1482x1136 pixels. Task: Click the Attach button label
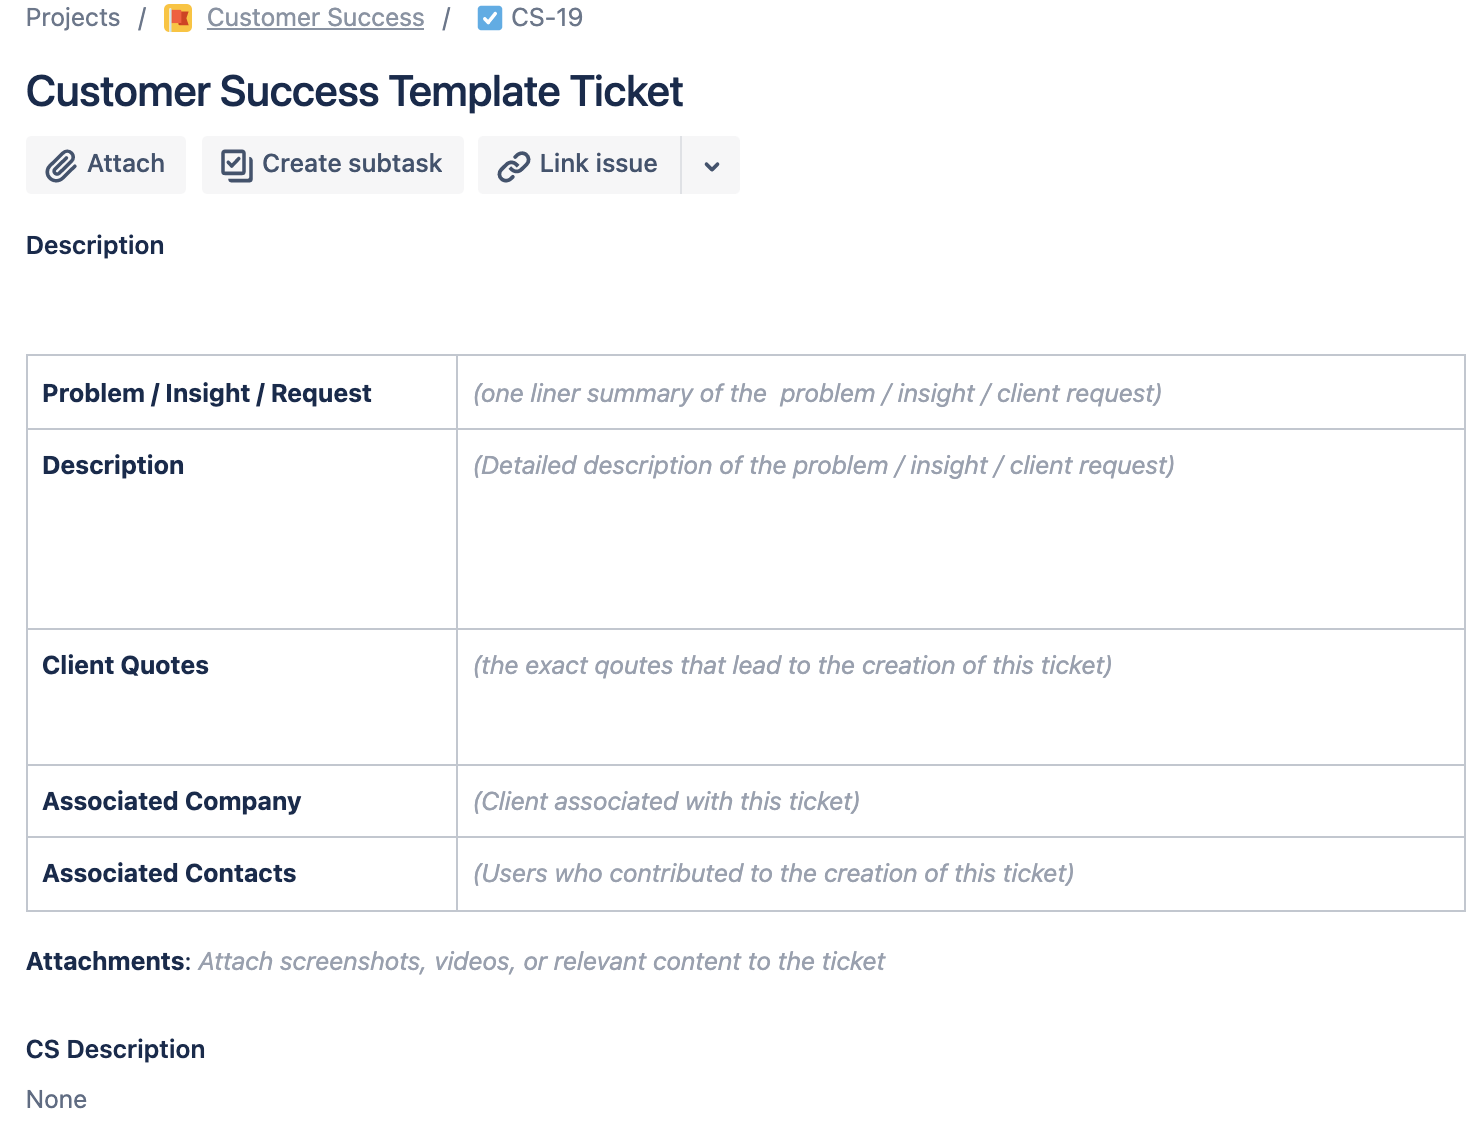tap(126, 164)
